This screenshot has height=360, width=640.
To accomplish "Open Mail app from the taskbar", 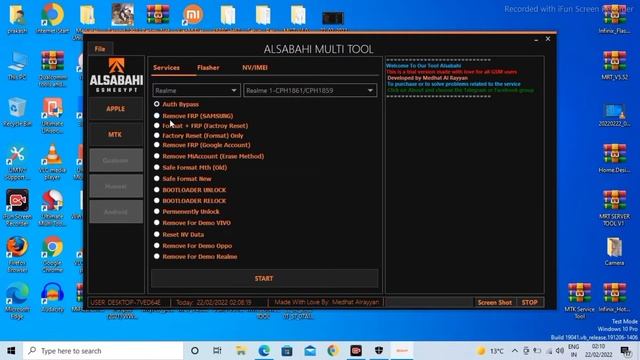I will coord(310,351).
